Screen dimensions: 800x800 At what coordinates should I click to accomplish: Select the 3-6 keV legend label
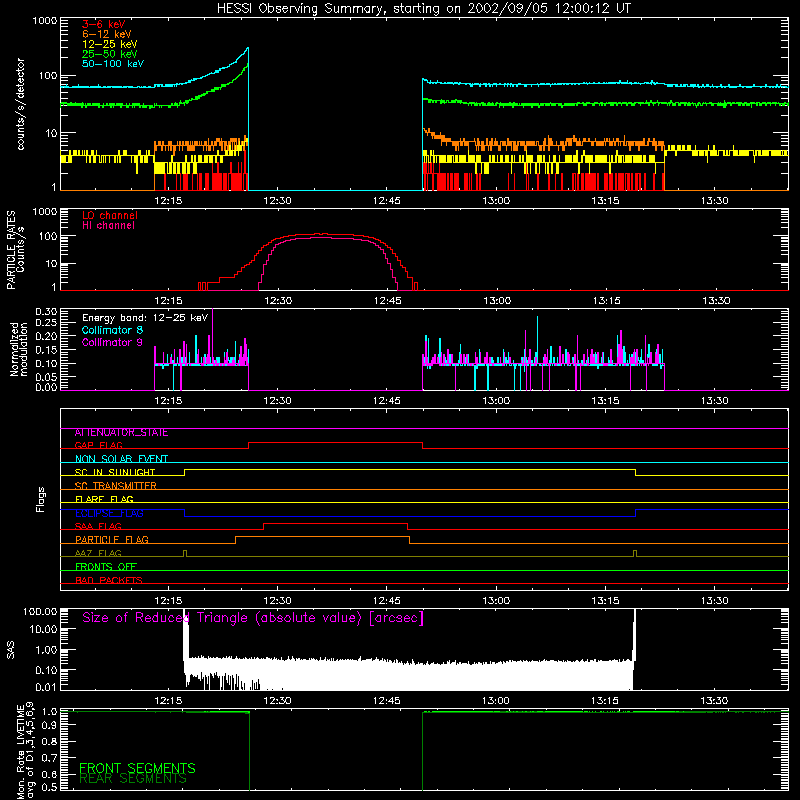point(104,24)
